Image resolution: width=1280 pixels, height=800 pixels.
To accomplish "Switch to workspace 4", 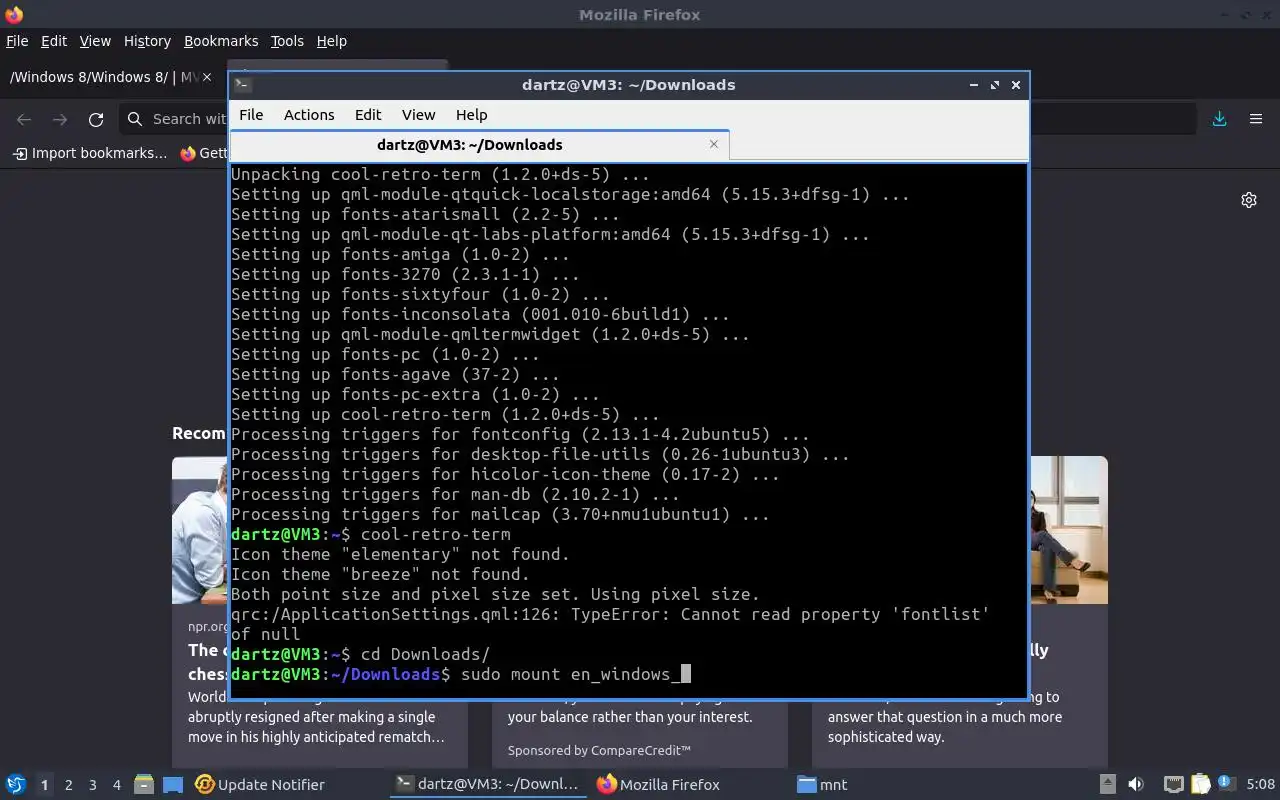I will [117, 785].
